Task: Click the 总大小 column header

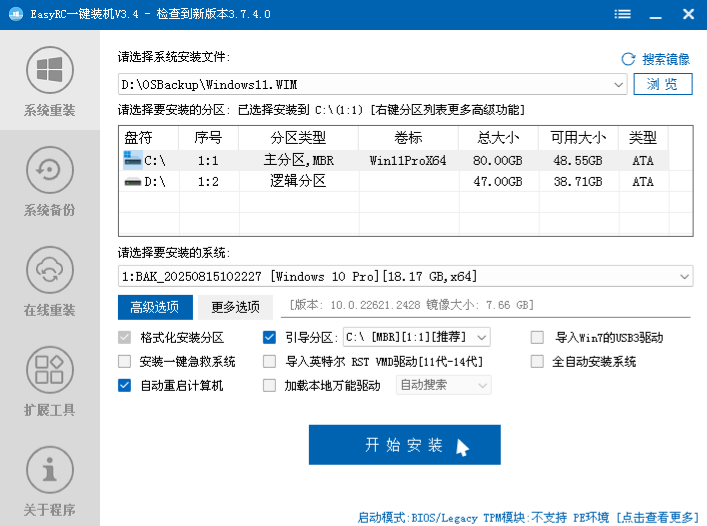Action: 498,138
